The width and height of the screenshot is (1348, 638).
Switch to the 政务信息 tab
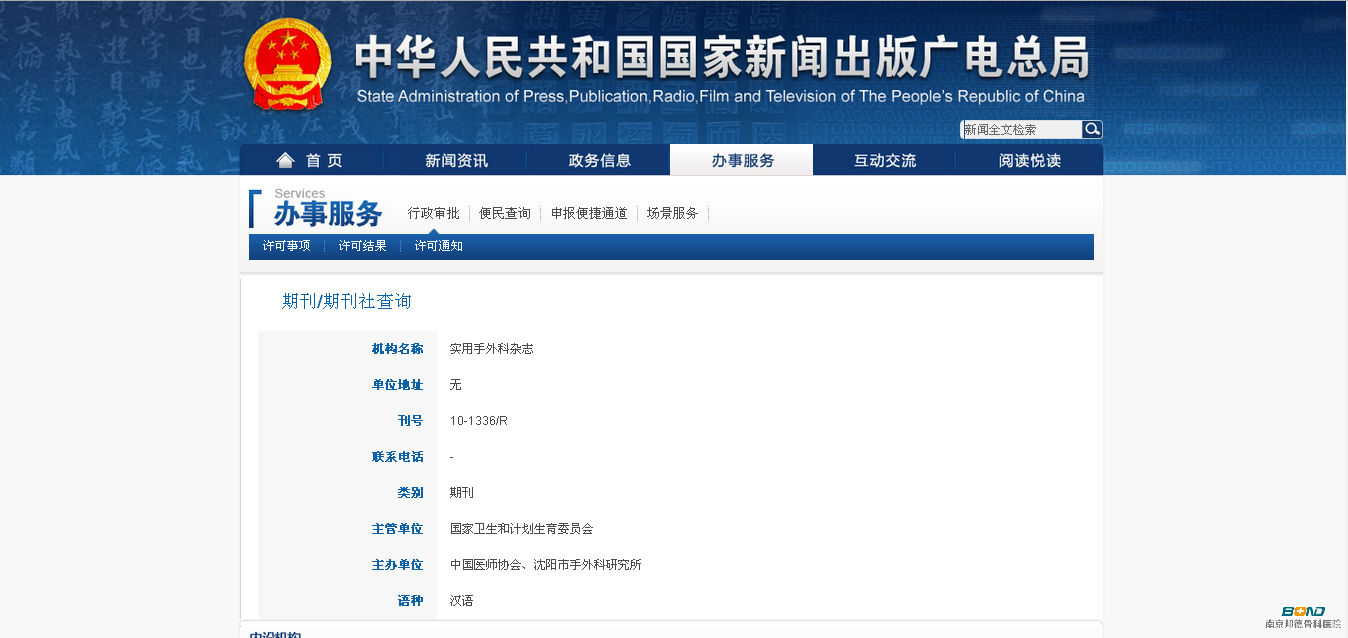tap(599, 160)
